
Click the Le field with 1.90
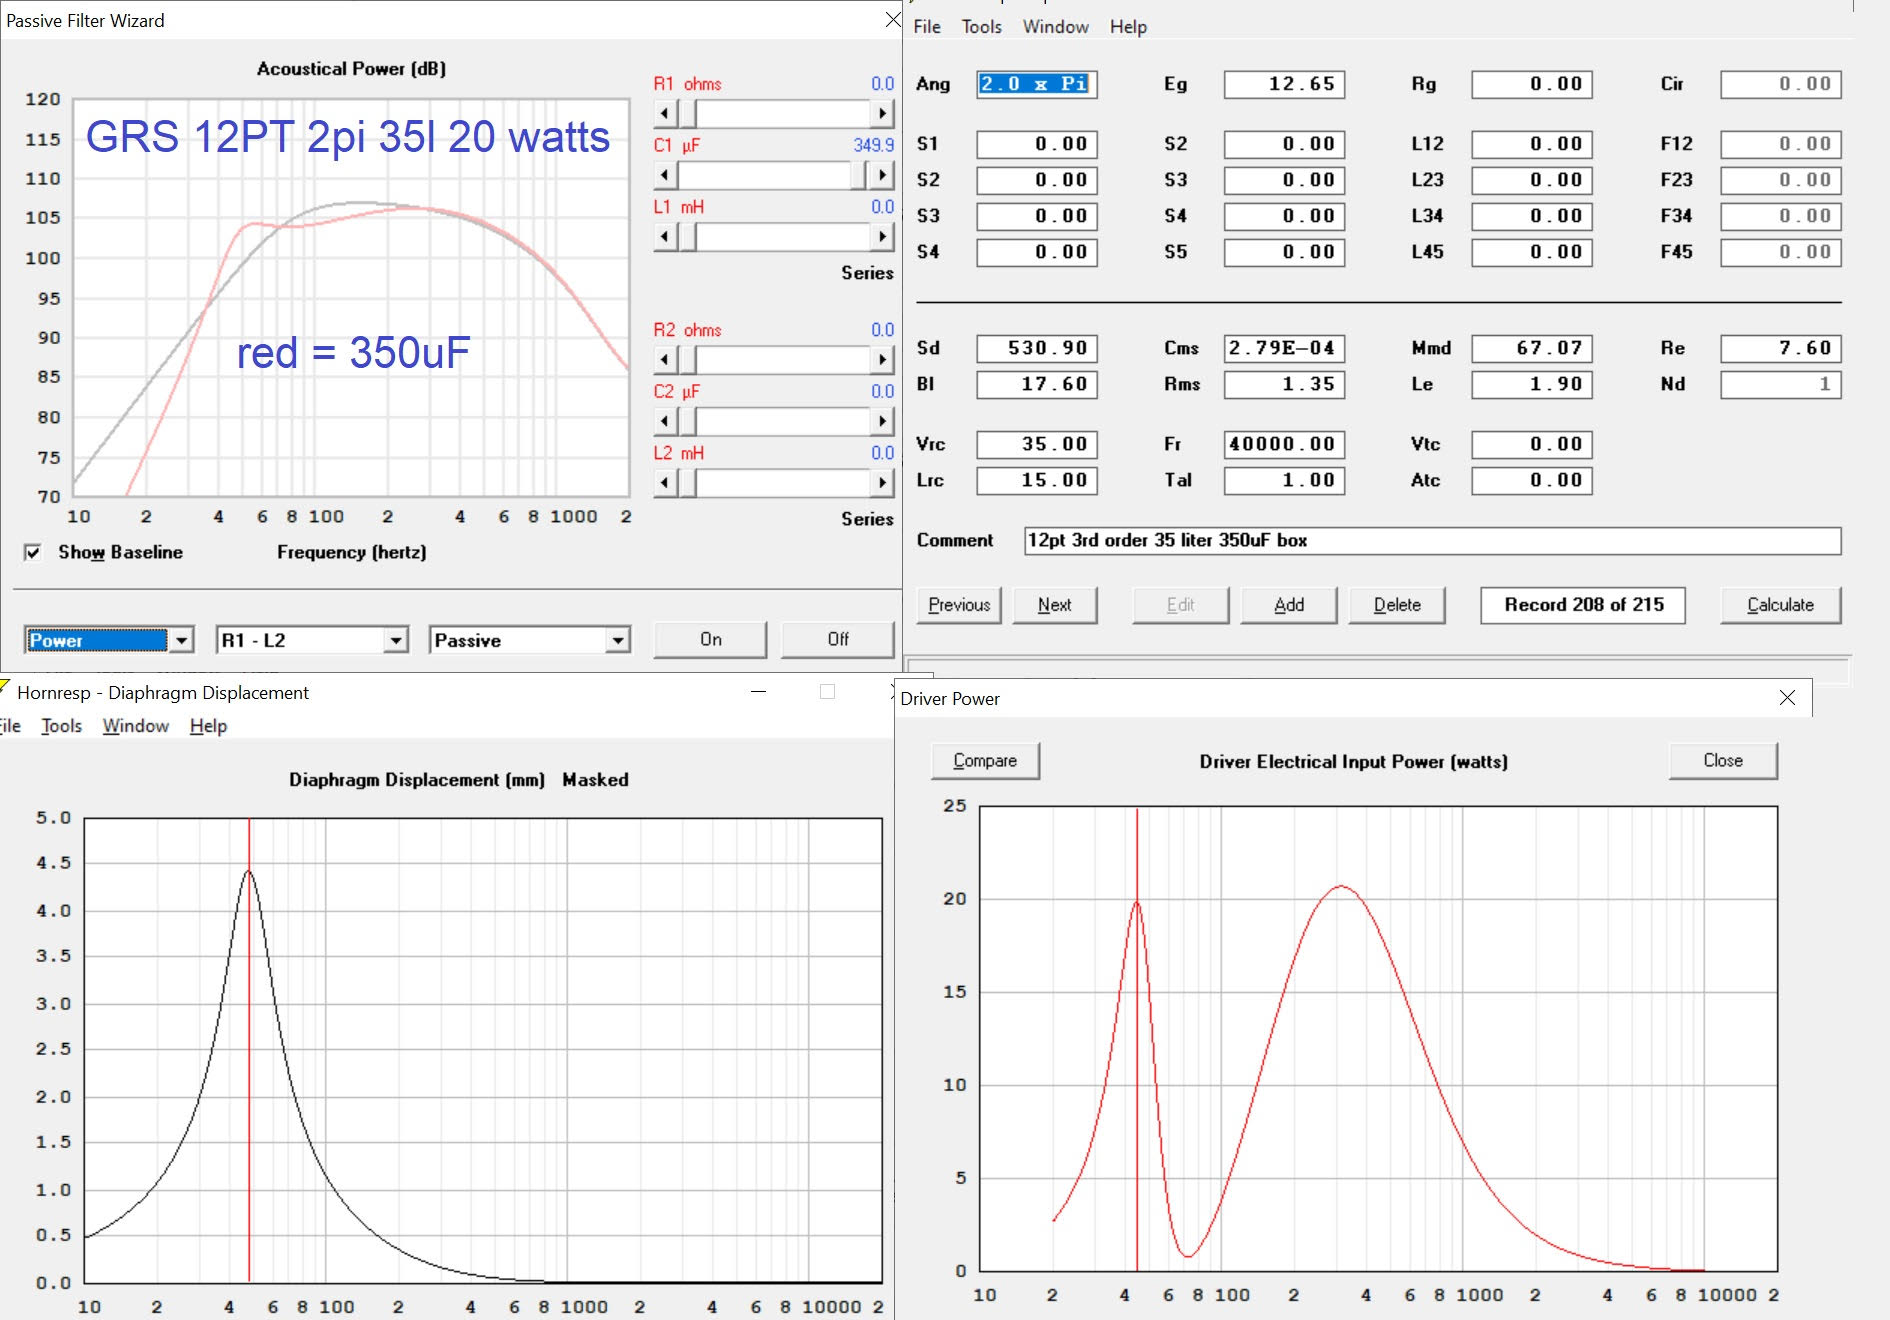click(x=1532, y=384)
